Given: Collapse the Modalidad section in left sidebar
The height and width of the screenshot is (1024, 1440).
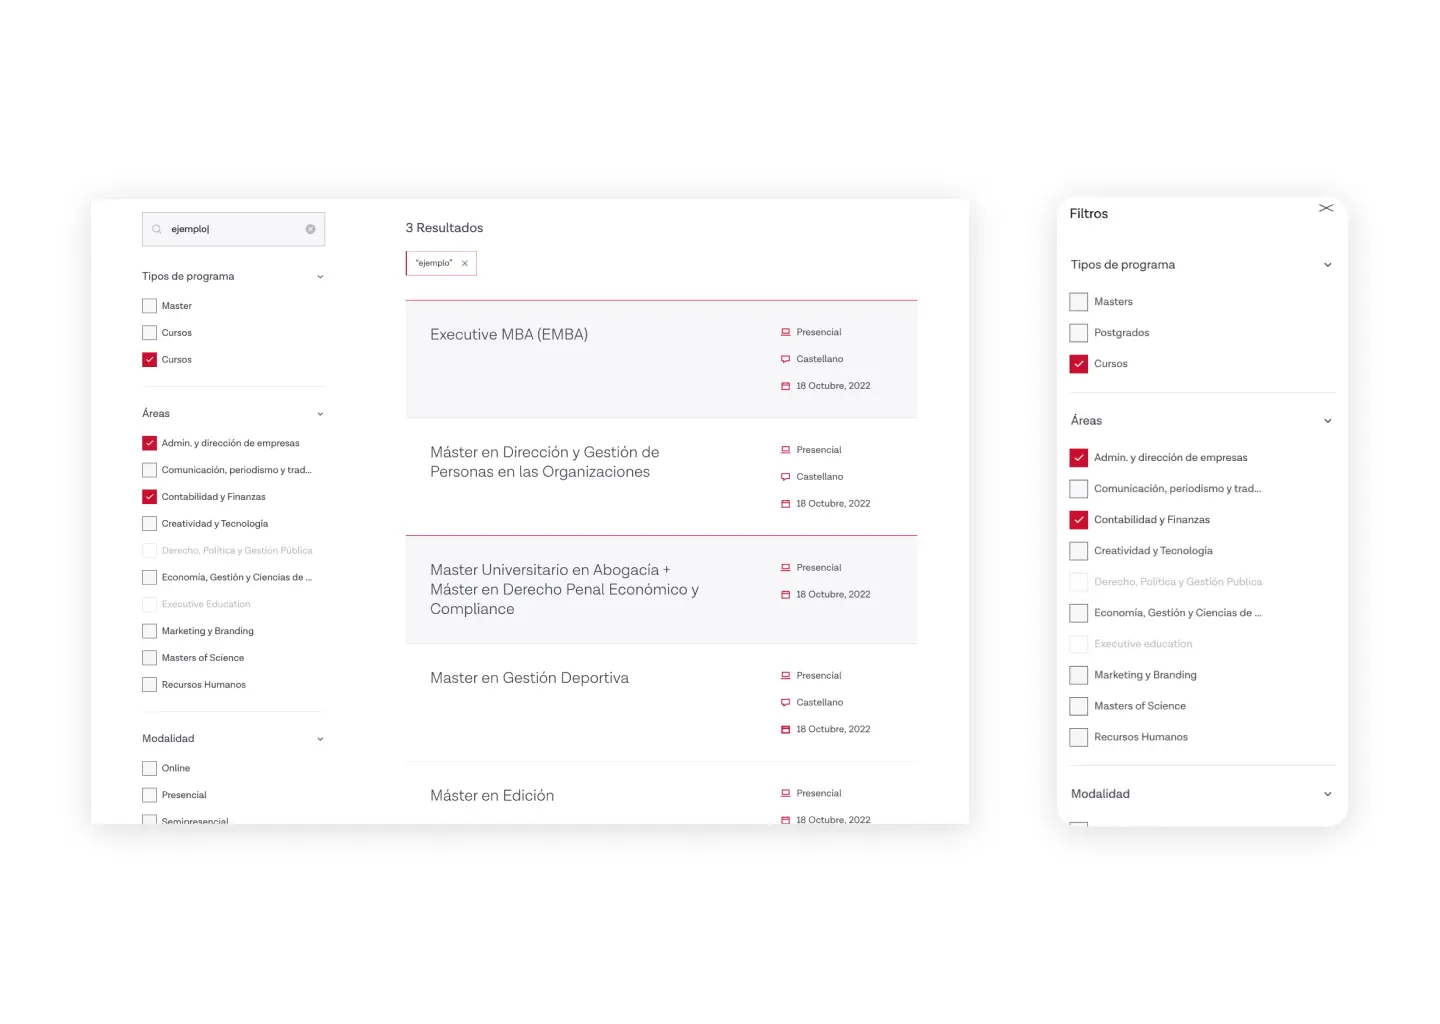Looking at the screenshot, I should coord(320,739).
